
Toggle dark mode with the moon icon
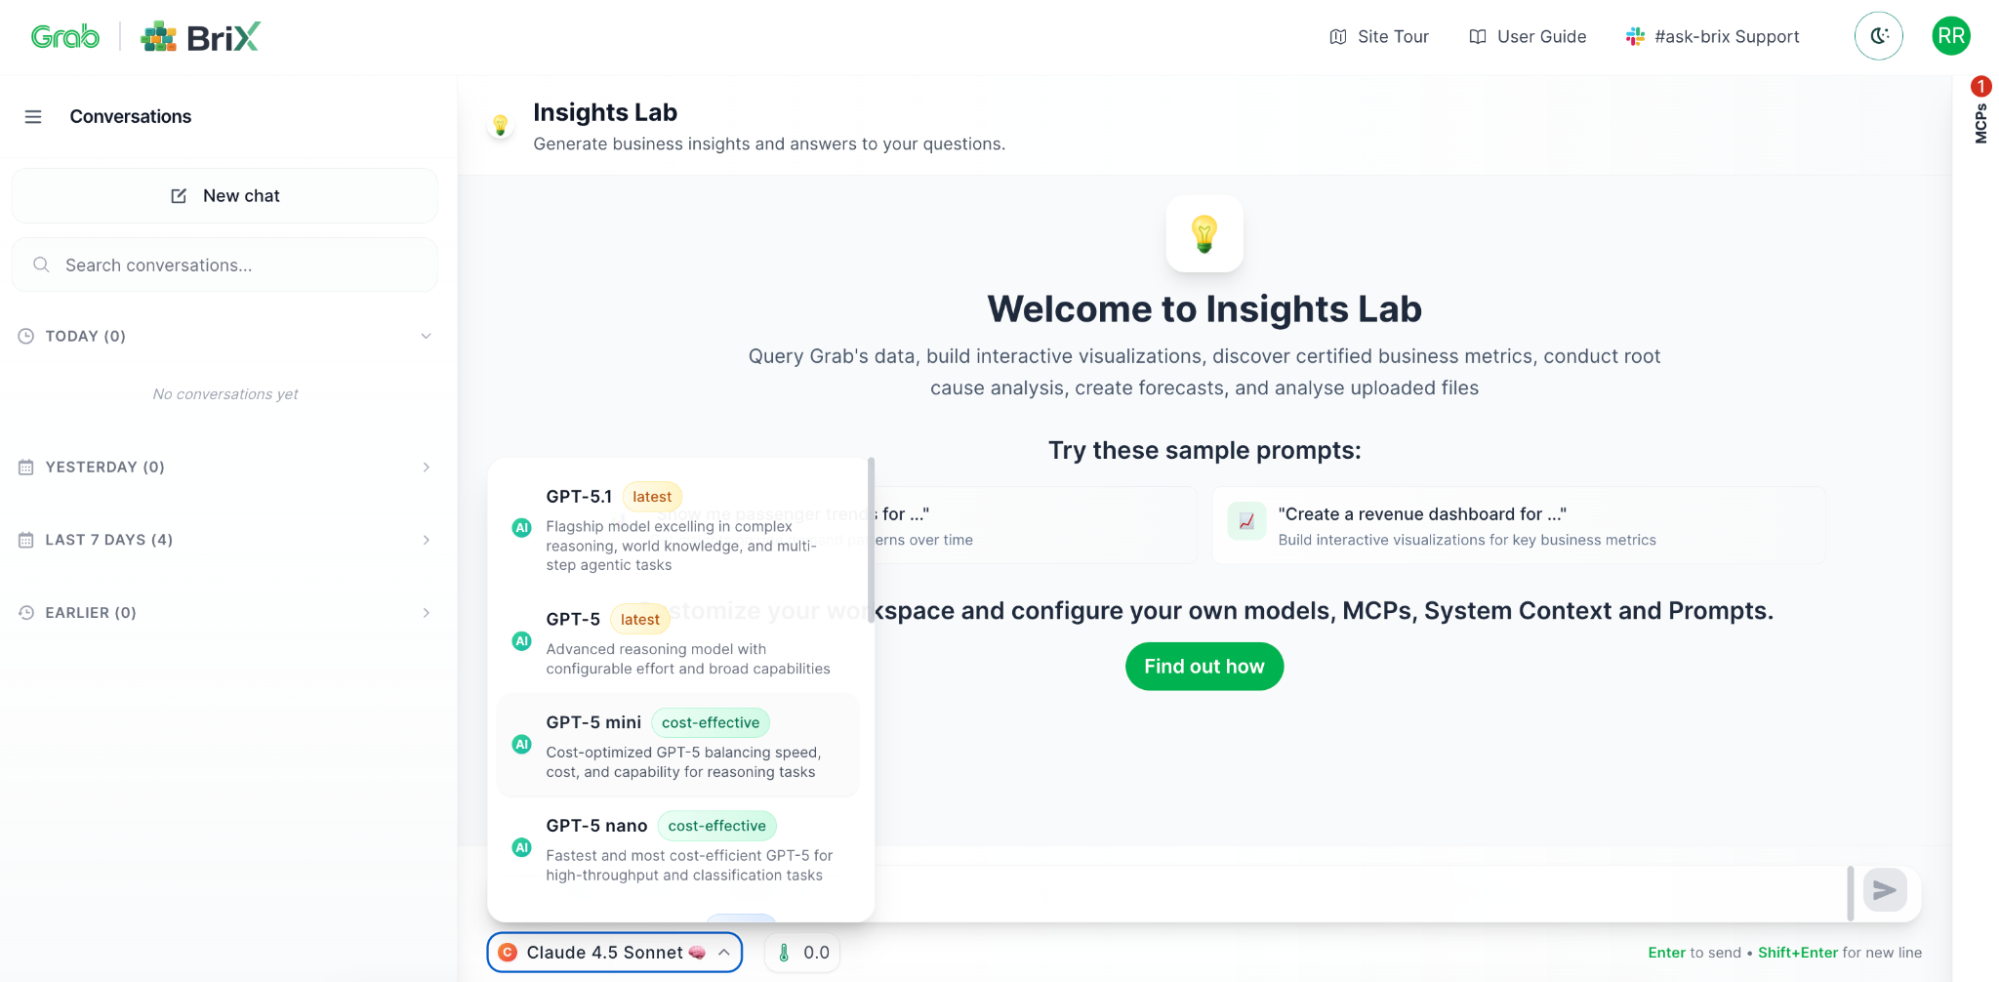pos(1877,37)
